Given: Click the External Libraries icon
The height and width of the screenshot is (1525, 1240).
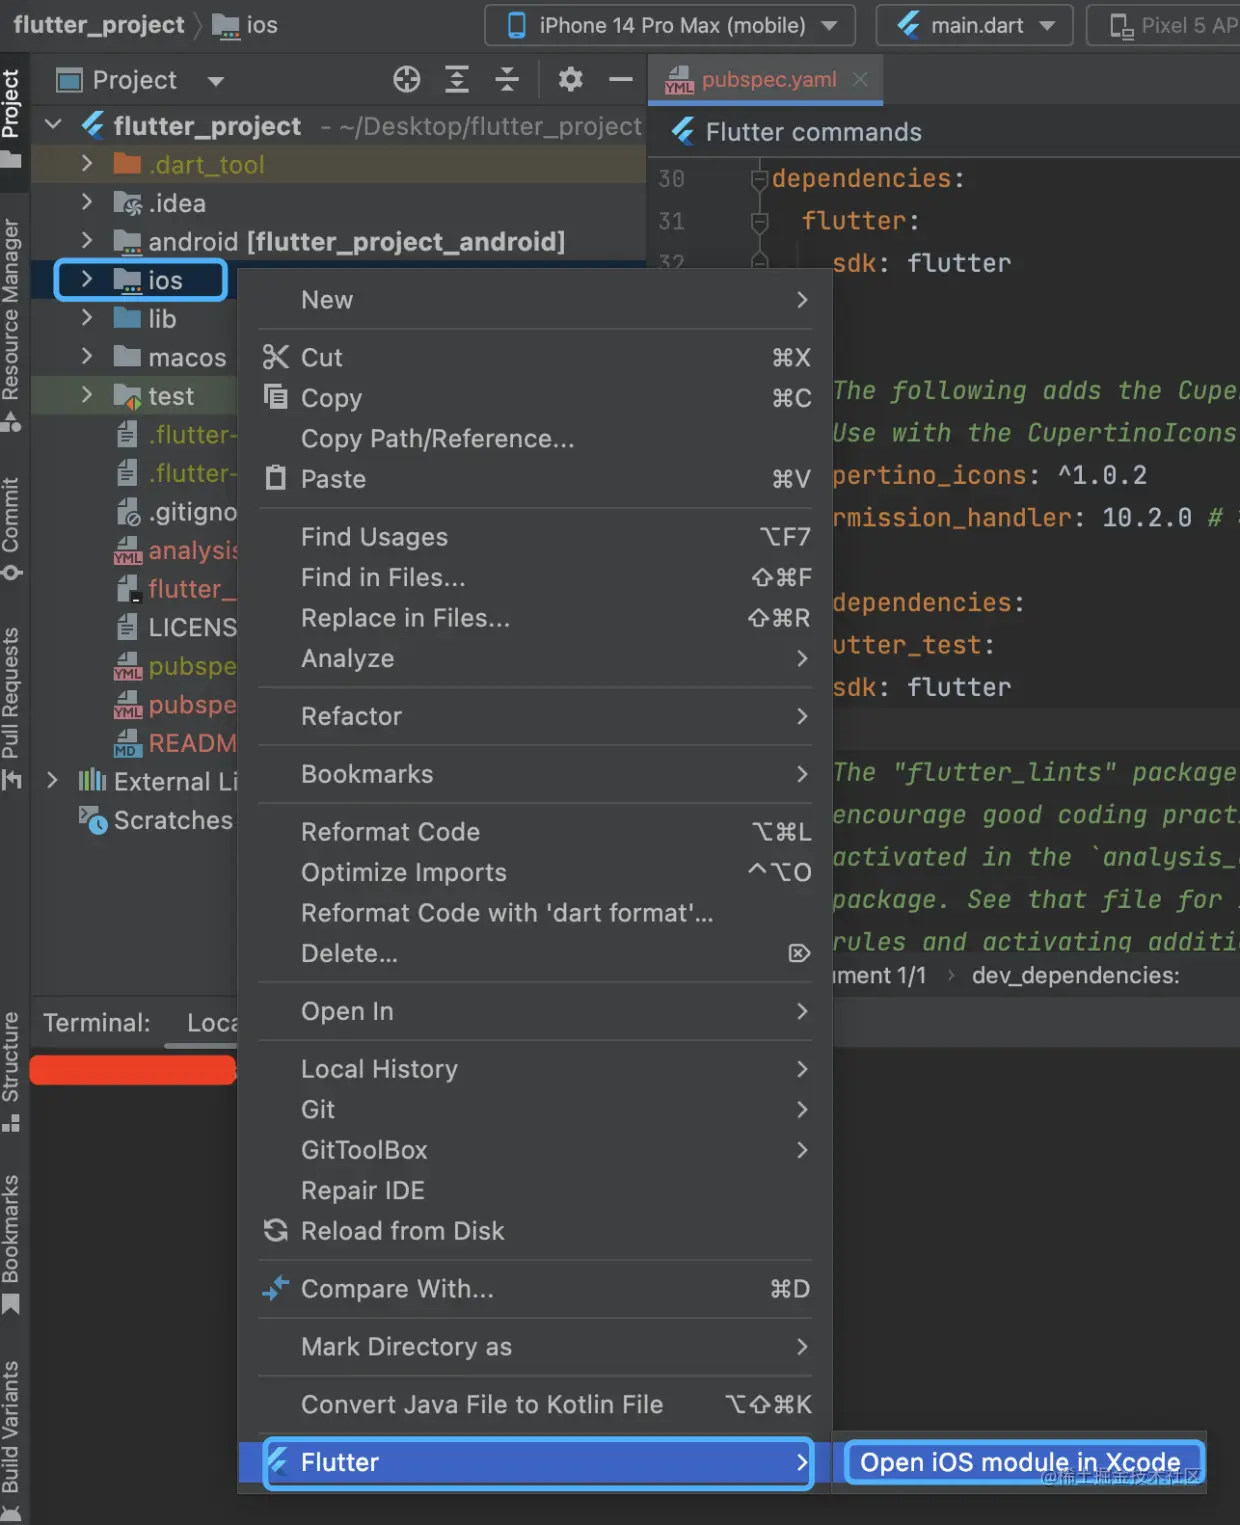Looking at the screenshot, I should [x=92, y=781].
